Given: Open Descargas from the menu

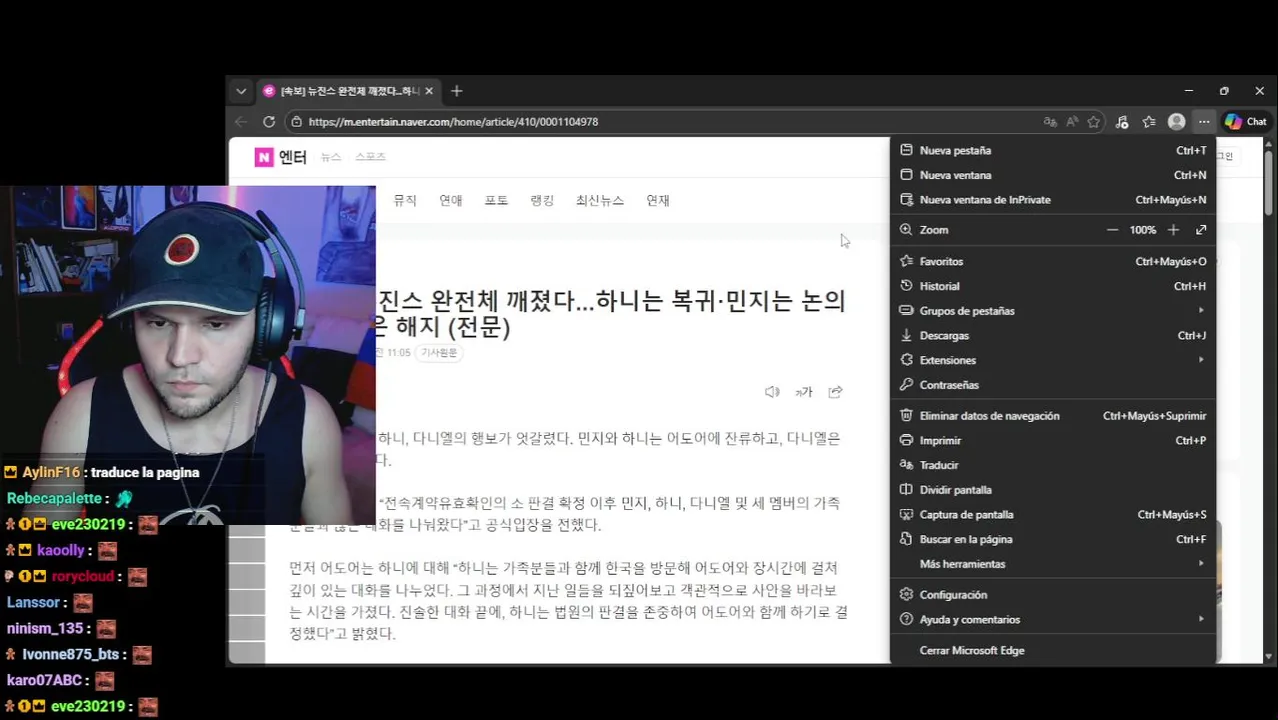Looking at the screenshot, I should click(x=1053, y=335).
